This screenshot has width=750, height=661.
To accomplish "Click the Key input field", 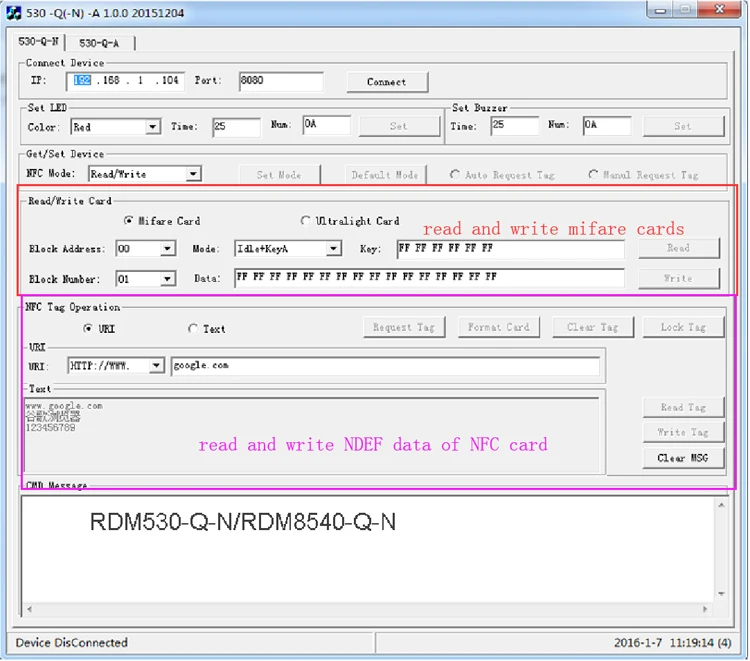I will pos(509,249).
